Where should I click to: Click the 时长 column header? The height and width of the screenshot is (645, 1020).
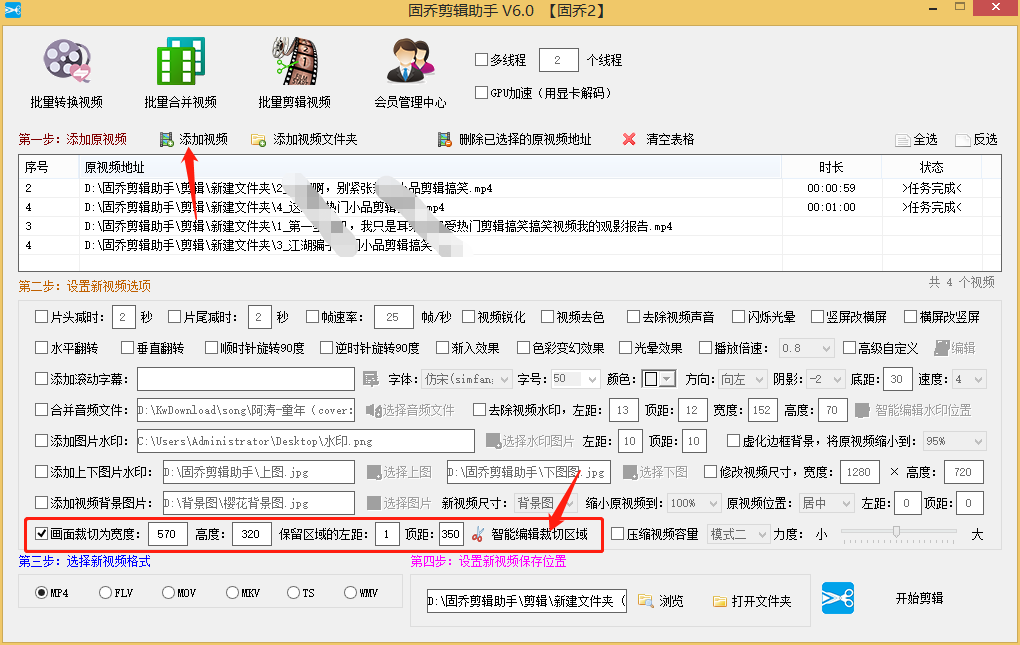[831, 167]
